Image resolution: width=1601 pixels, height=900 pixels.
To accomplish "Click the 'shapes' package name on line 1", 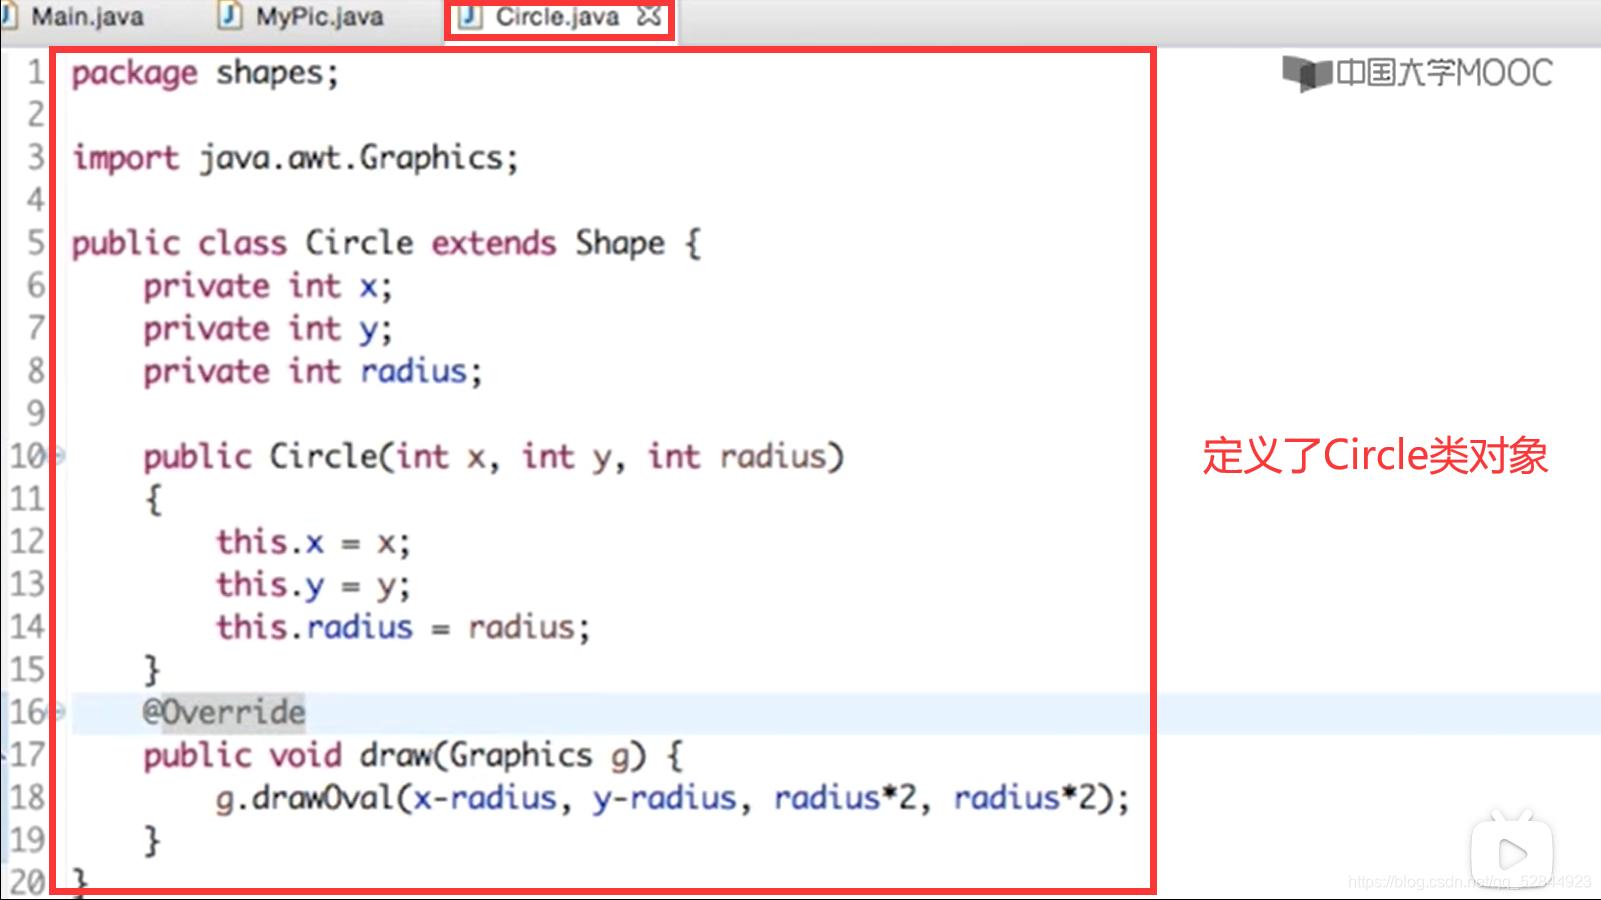I will click(x=270, y=73).
